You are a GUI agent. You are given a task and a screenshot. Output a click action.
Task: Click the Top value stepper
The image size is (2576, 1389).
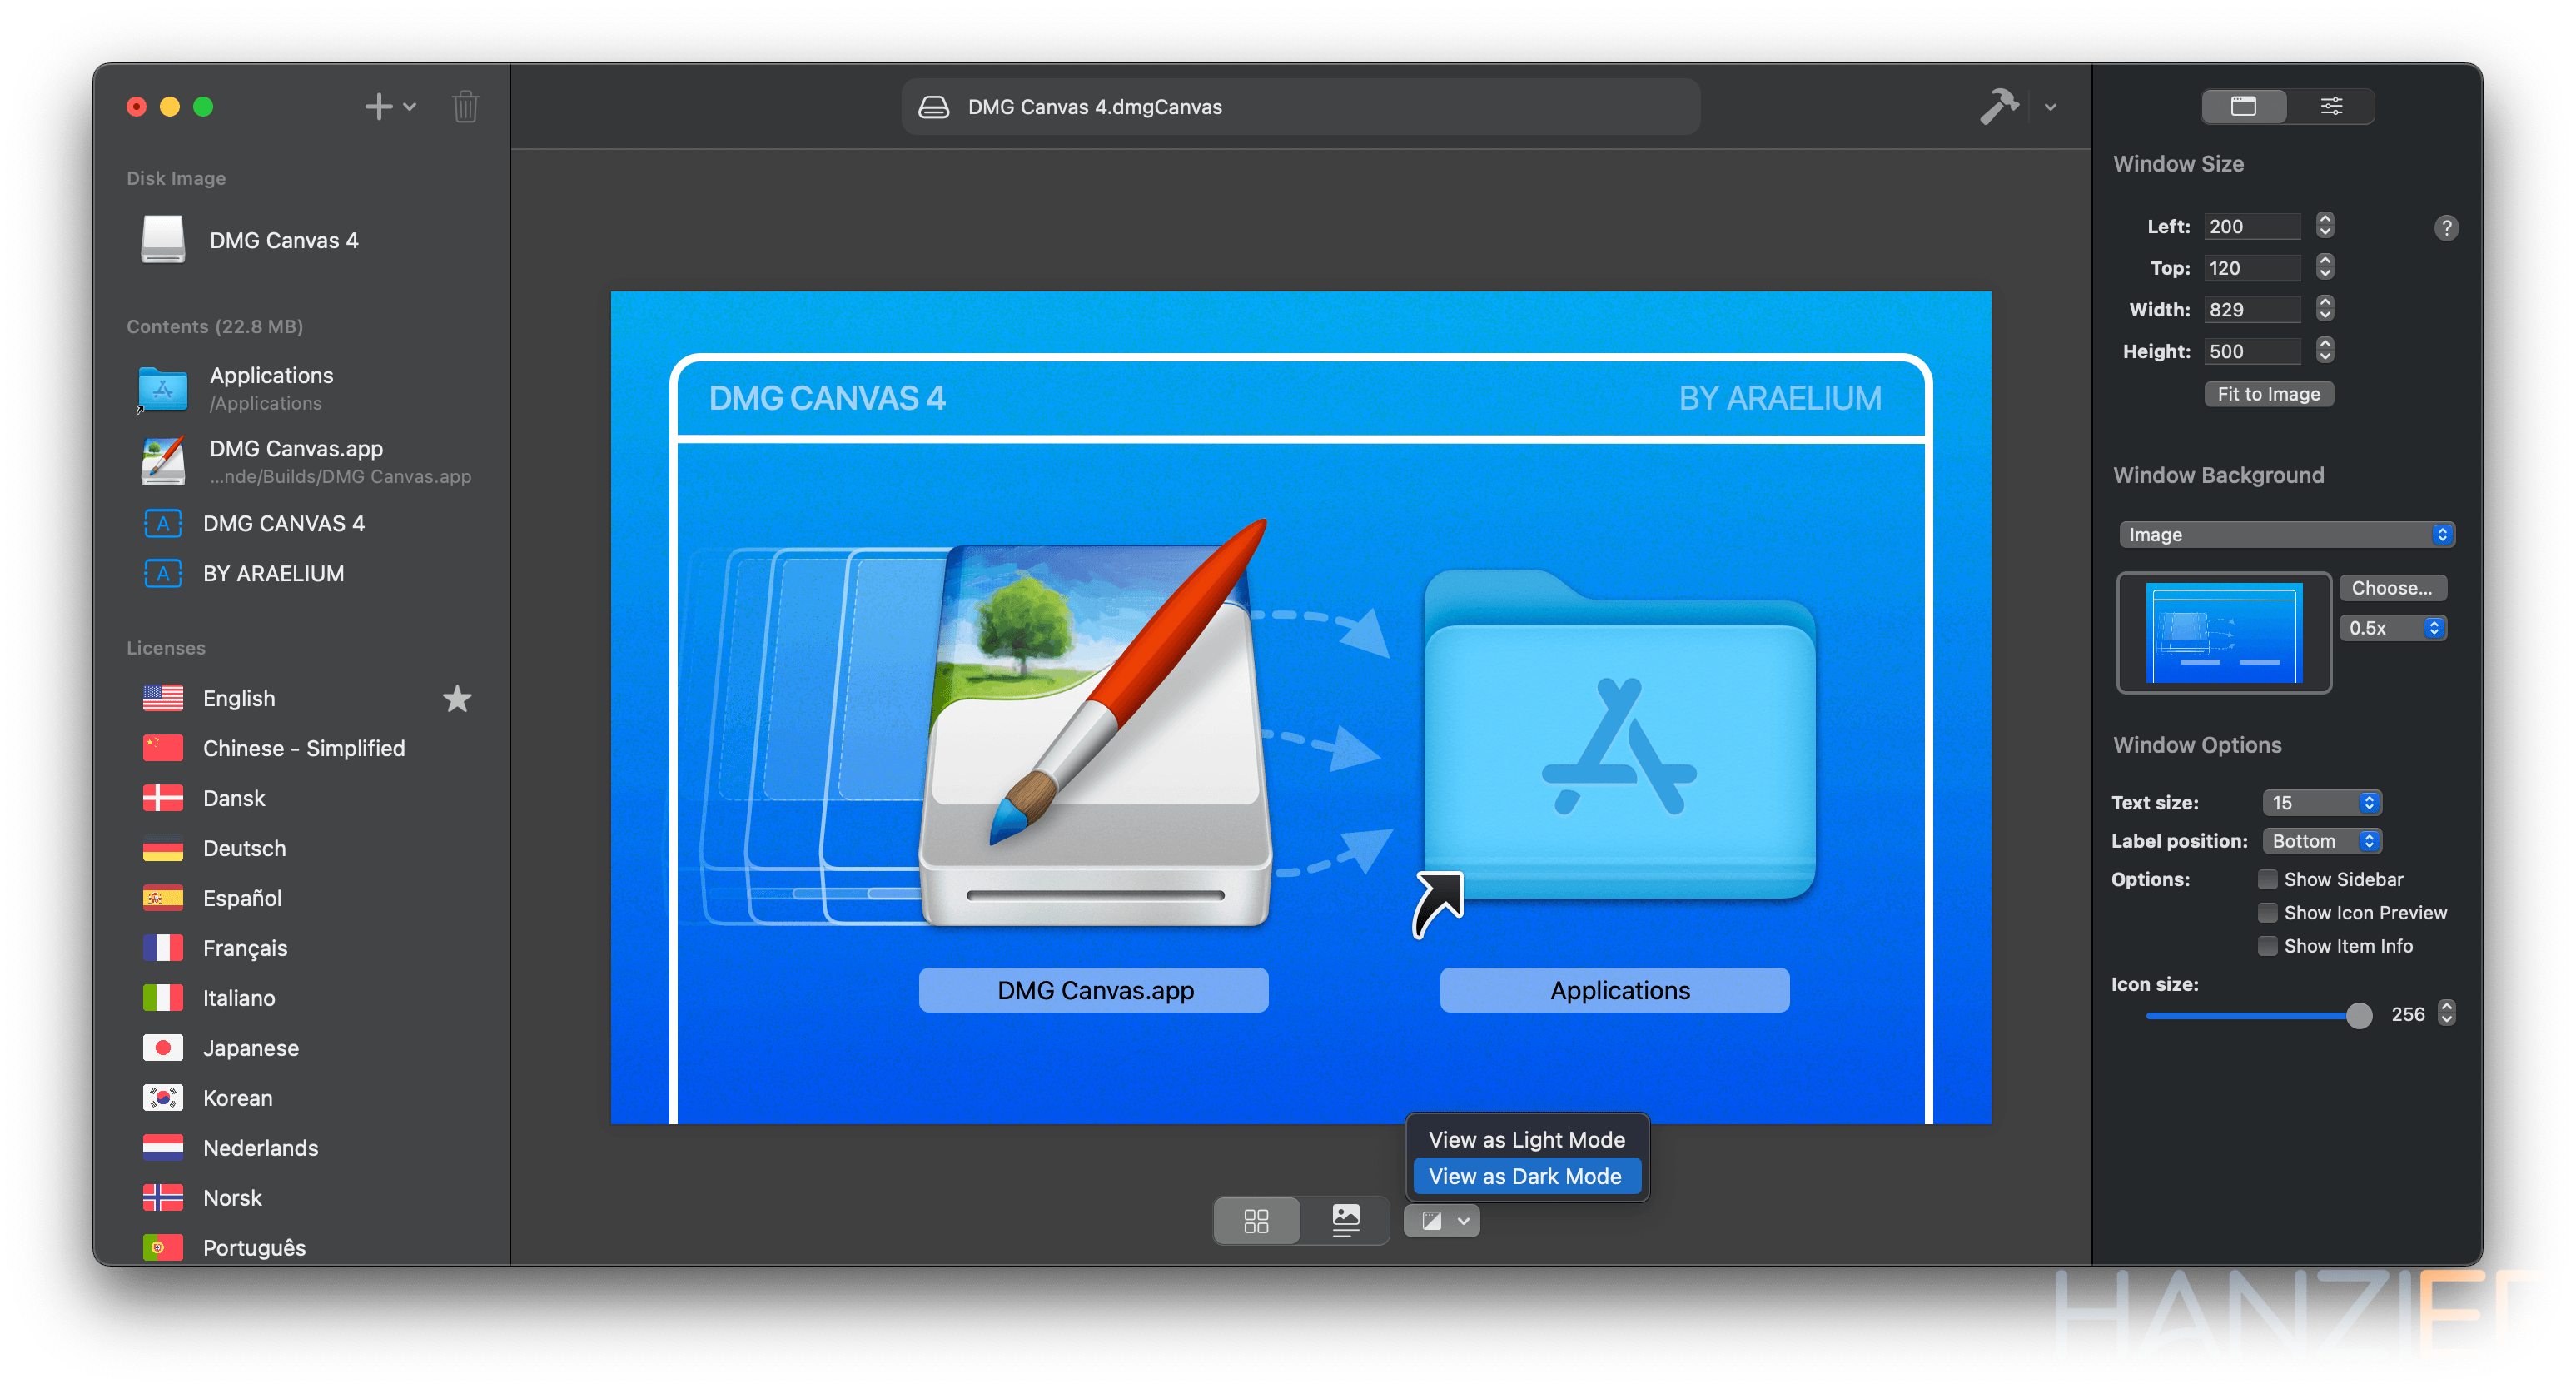[2324, 267]
